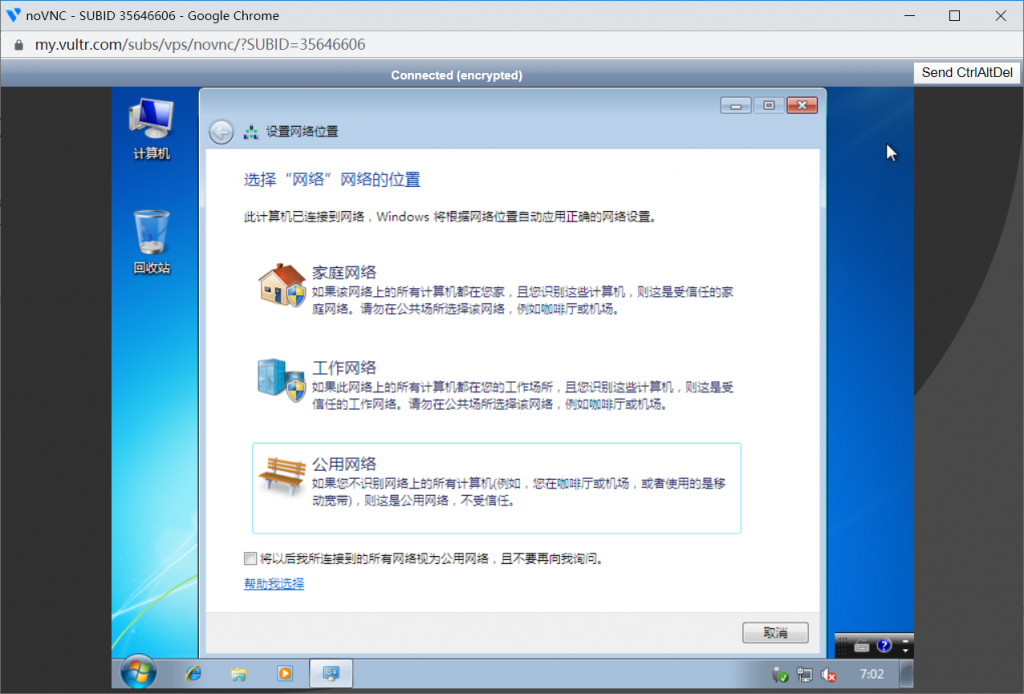The height and width of the screenshot is (694, 1024).
Task: Click the network icon beside the 设置网络位置 title
Action: 251,132
